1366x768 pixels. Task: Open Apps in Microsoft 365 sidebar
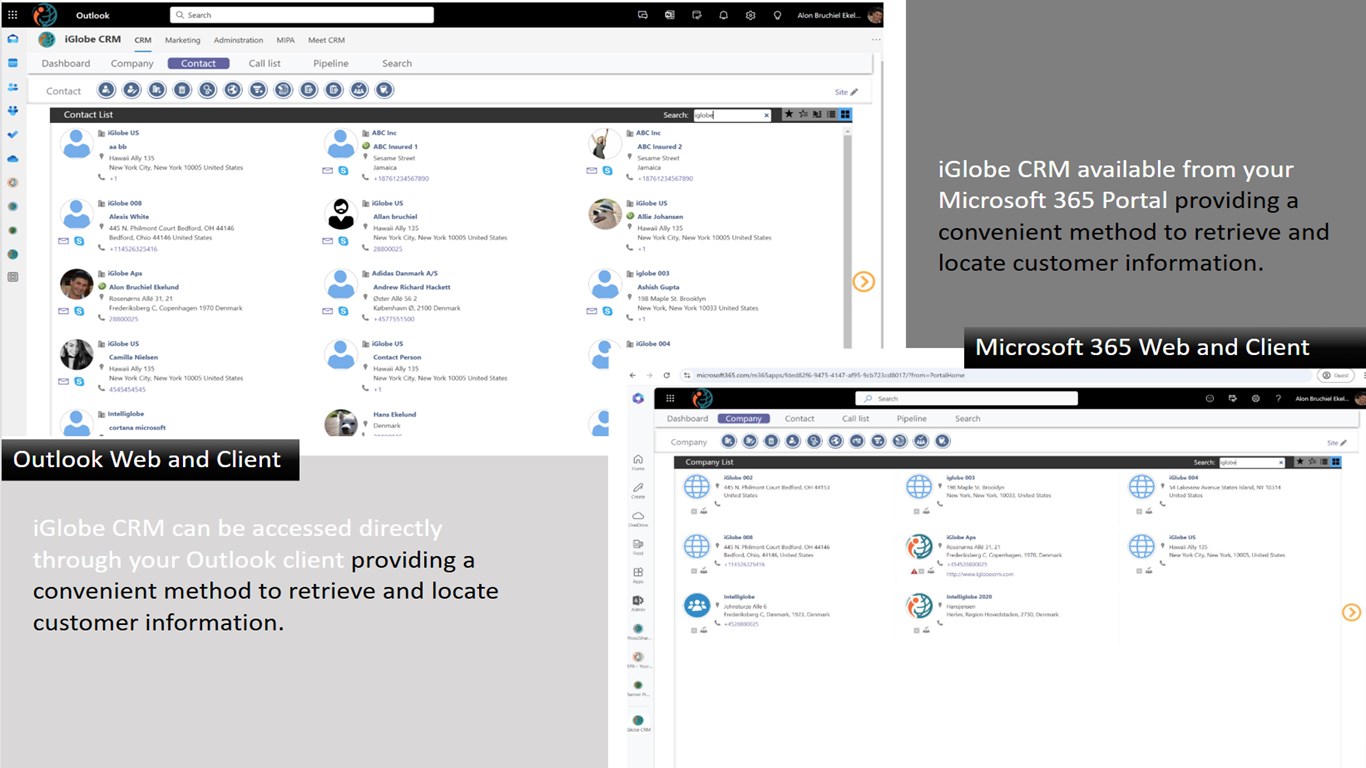click(638, 575)
